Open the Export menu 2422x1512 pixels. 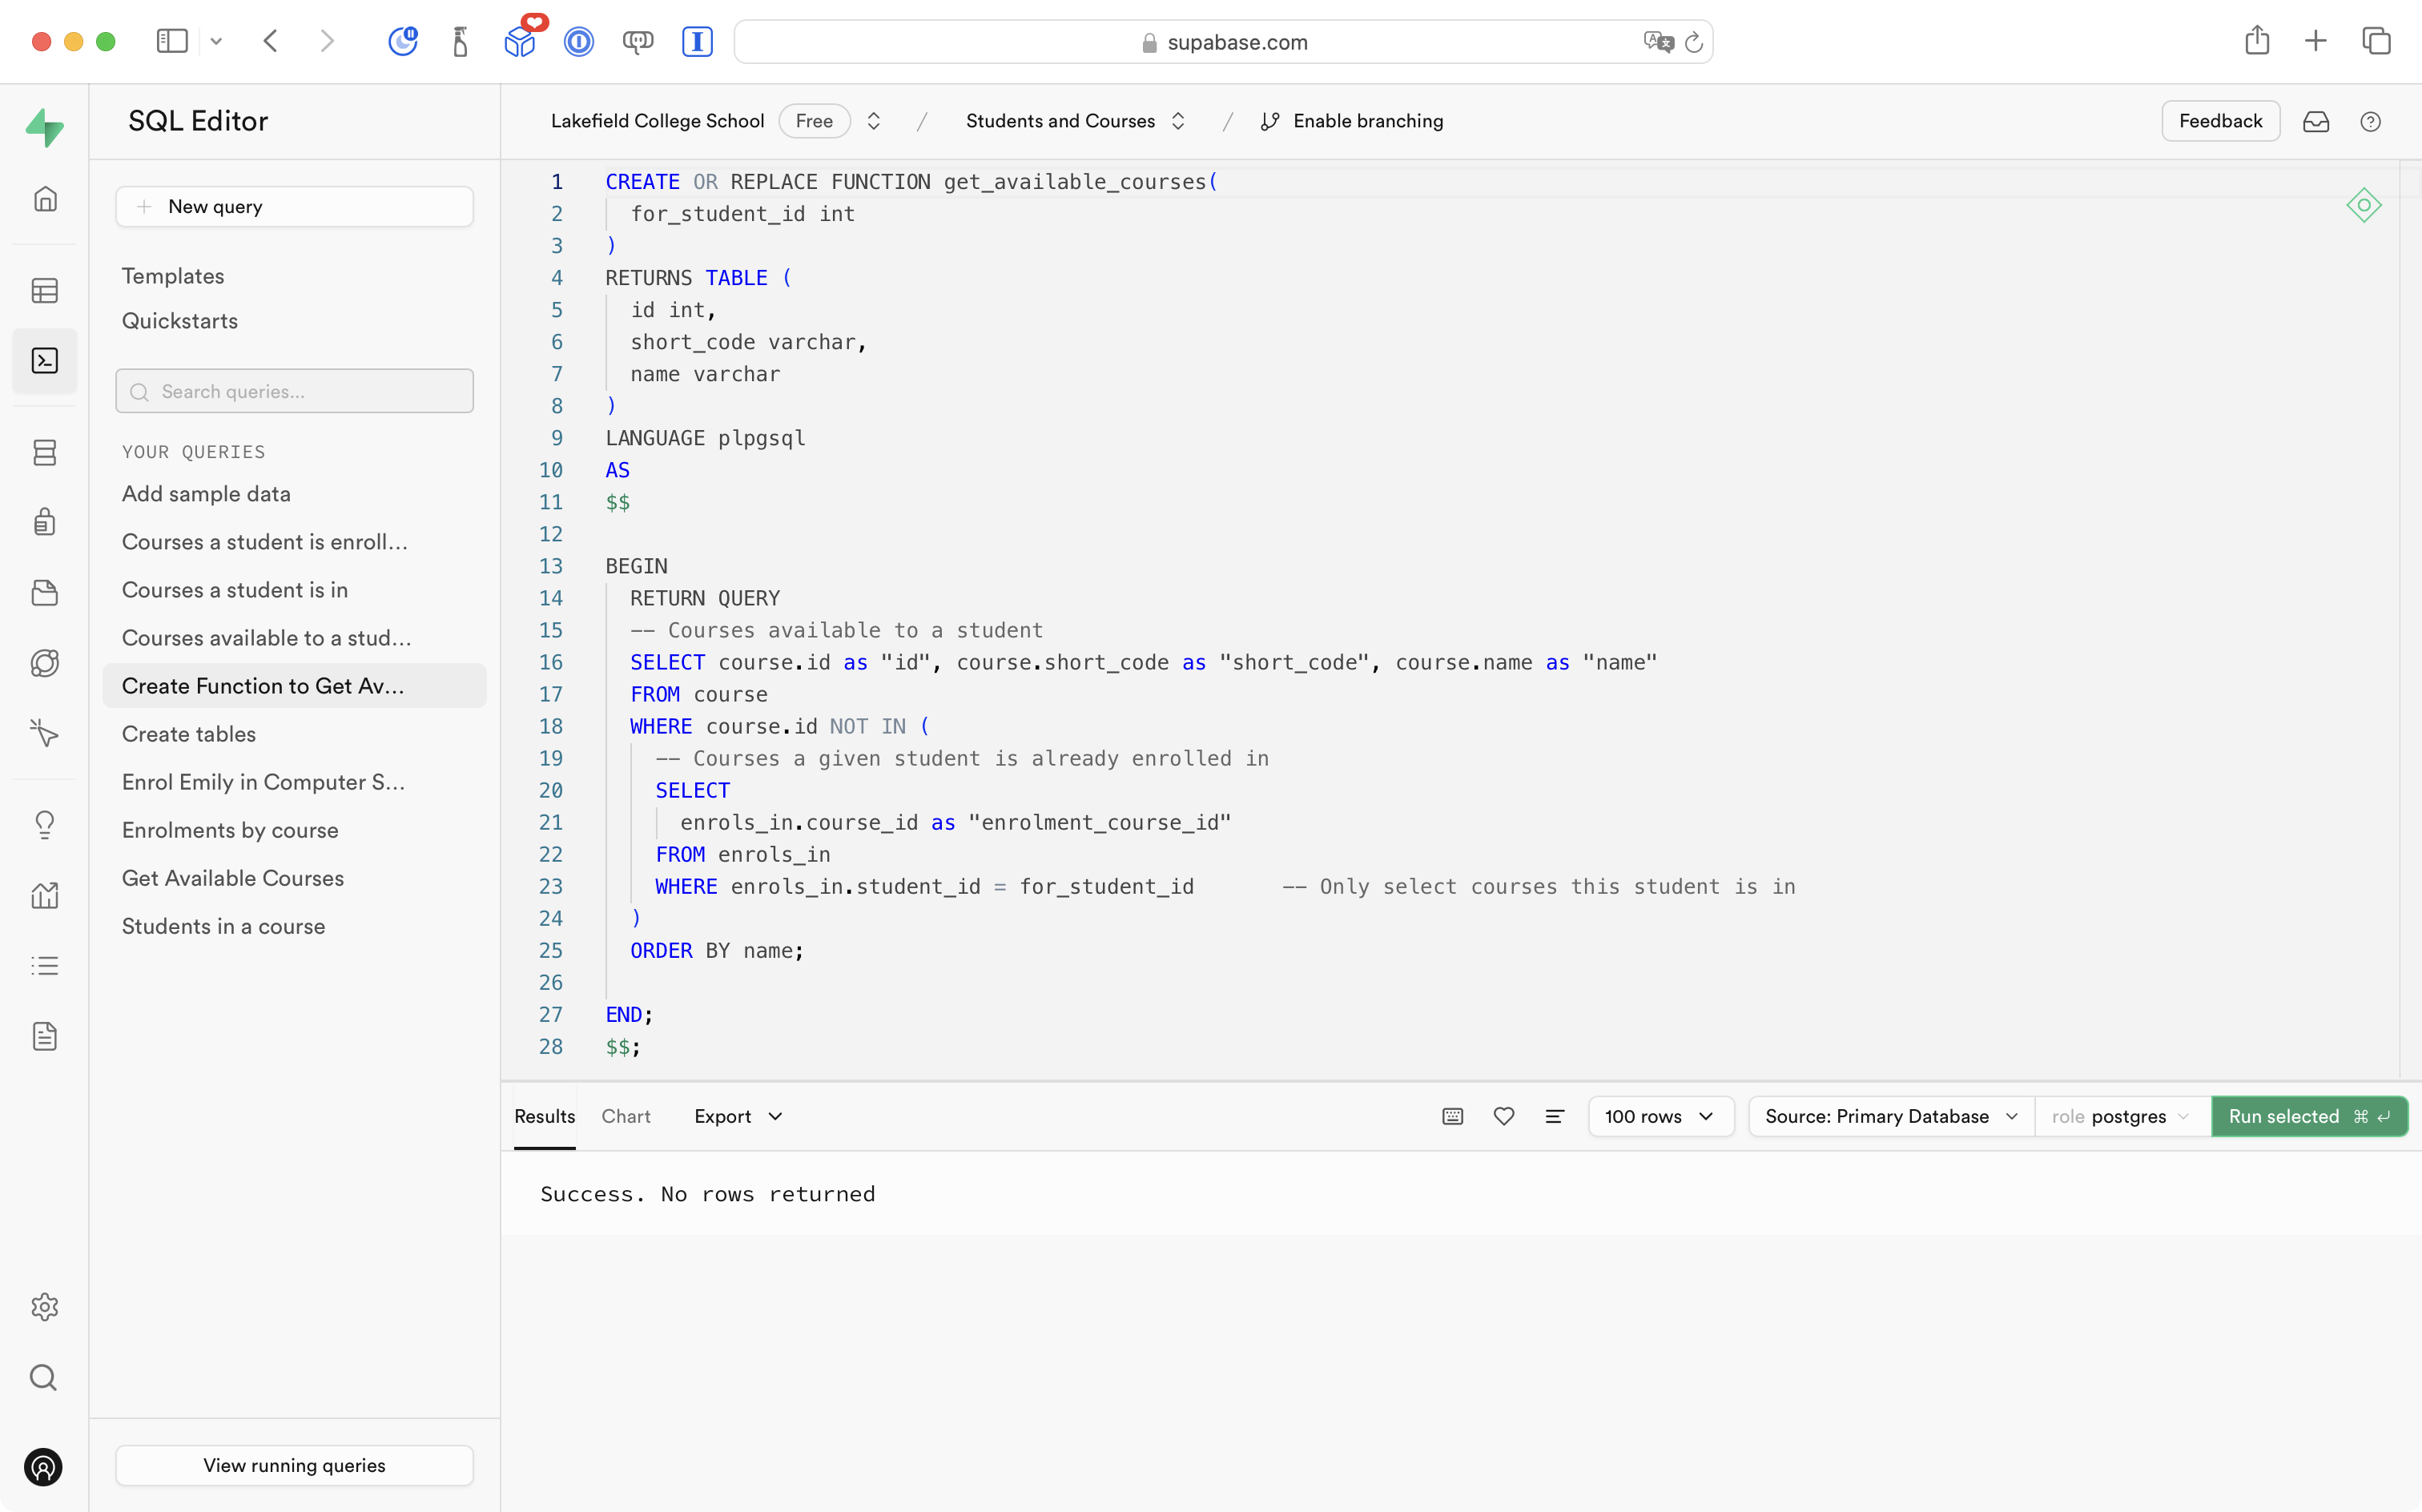pyautogui.click(x=738, y=1116)
